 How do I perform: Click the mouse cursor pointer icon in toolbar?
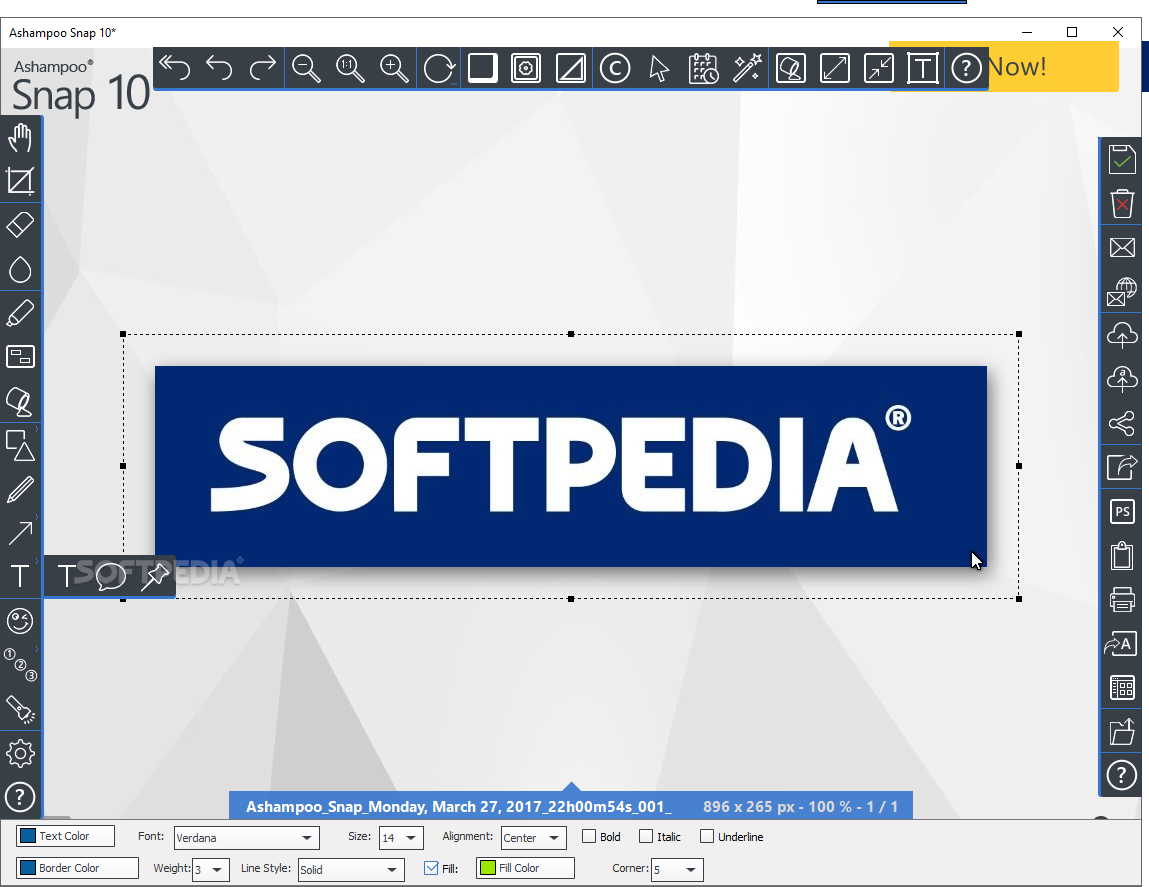[659, 68]
